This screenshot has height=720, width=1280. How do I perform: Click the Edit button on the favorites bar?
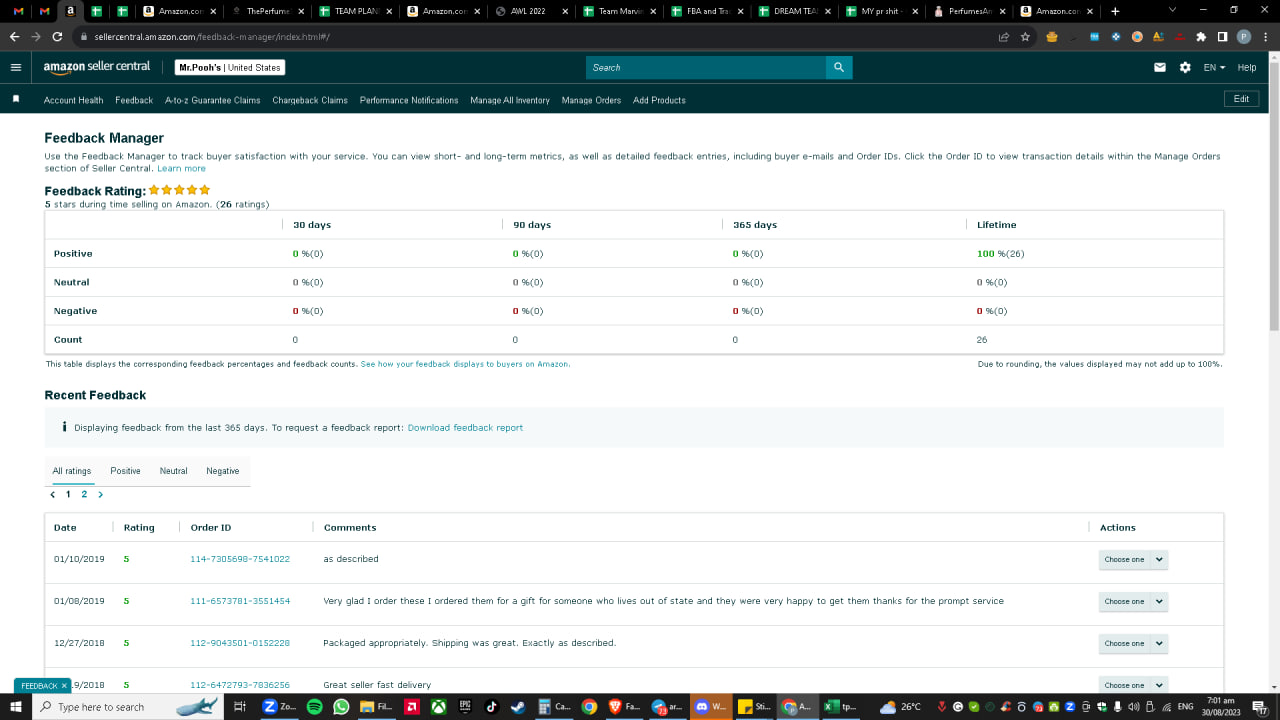(1241, 99)
